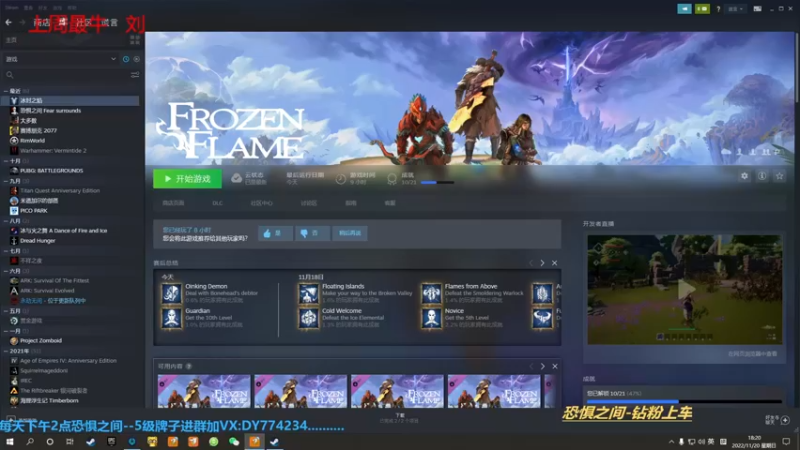The image size is (800, 450).
Task: Open the Cold Welcome achievement icon
Action: [x=308, y=318]
